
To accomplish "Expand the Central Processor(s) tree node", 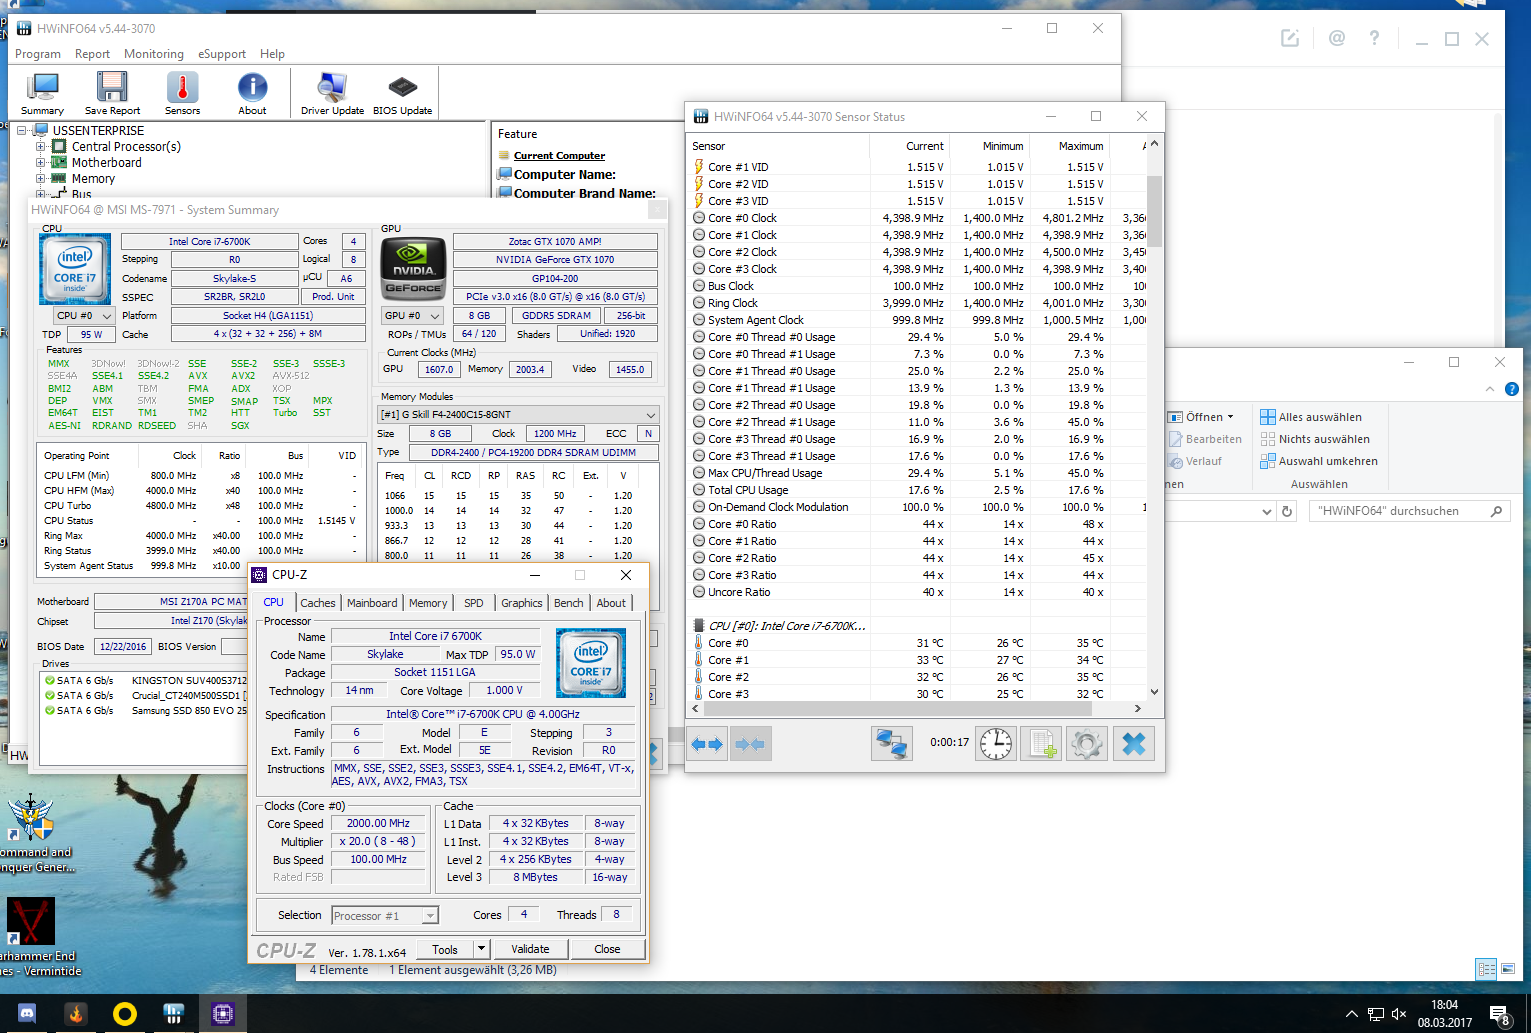I will point(41,146).
